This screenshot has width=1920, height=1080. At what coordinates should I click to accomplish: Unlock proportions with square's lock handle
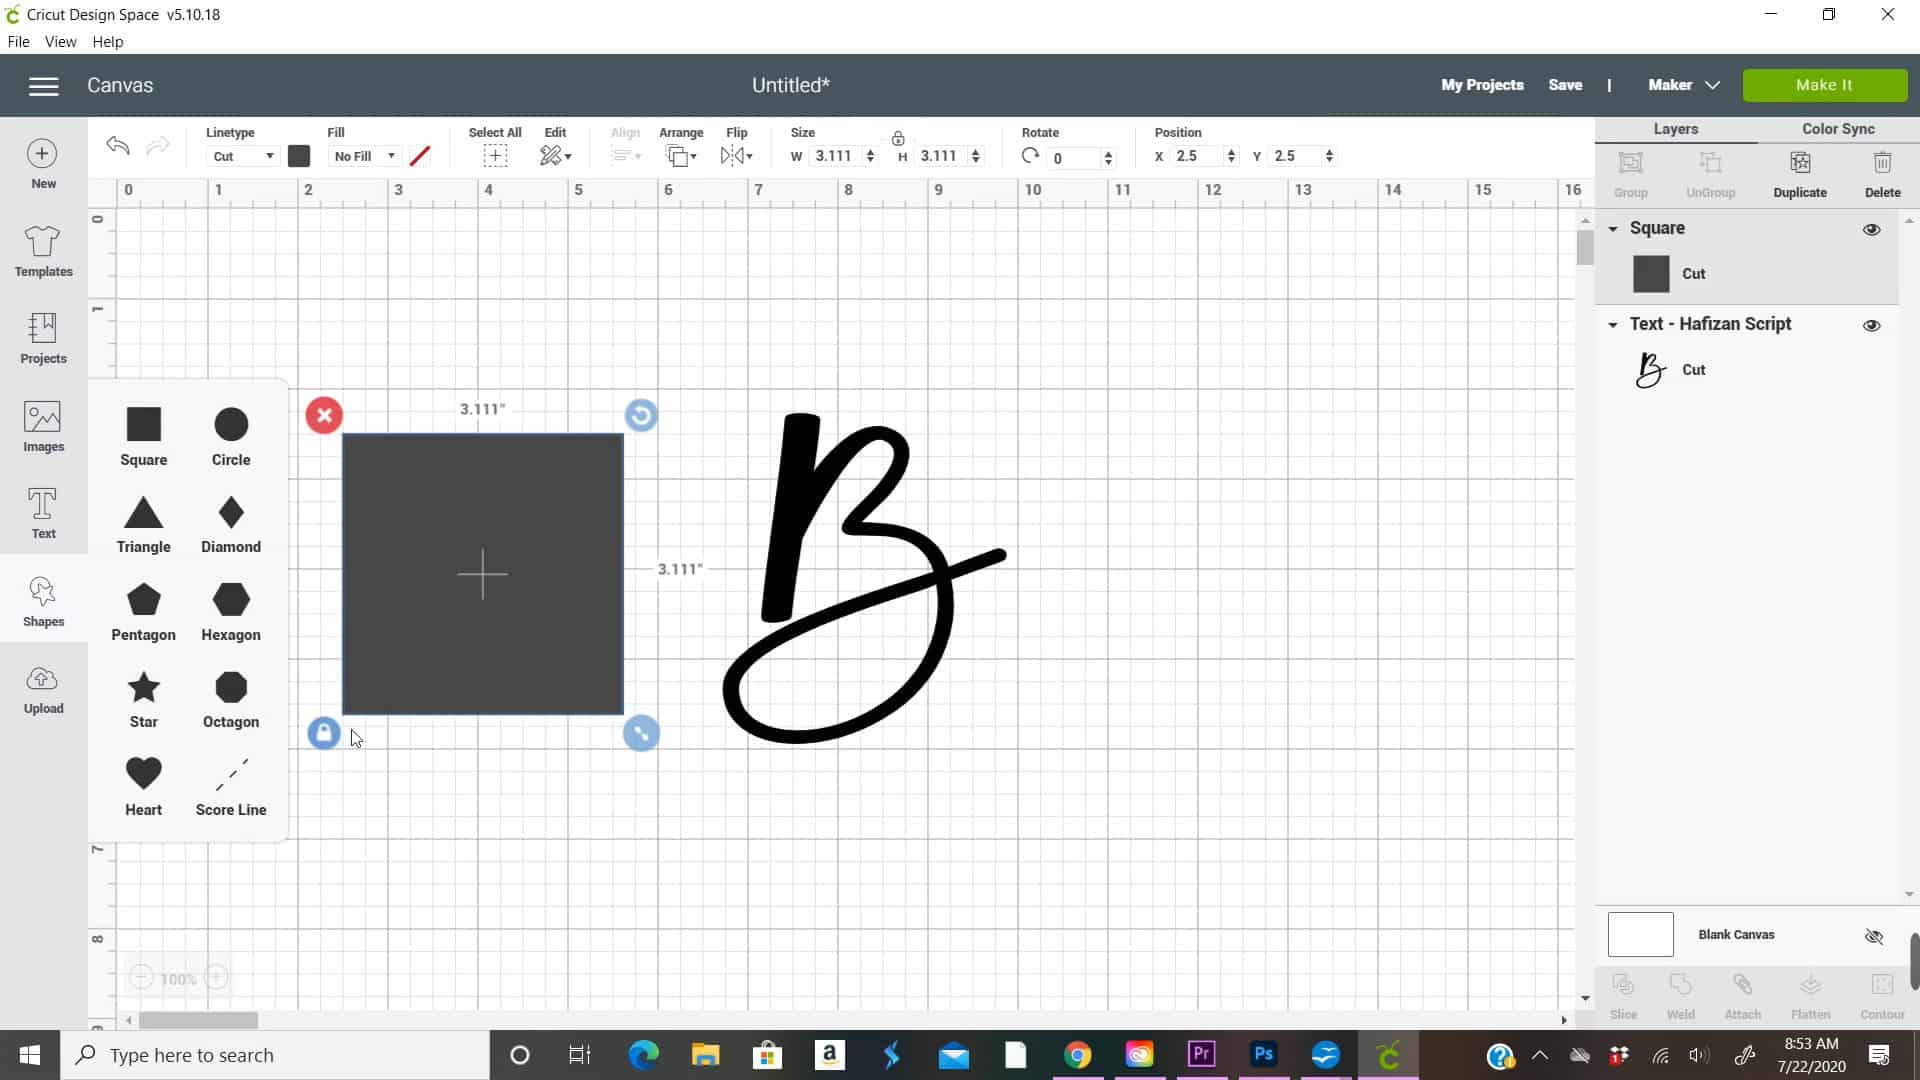pyautogui.click(x=324, y=733)
